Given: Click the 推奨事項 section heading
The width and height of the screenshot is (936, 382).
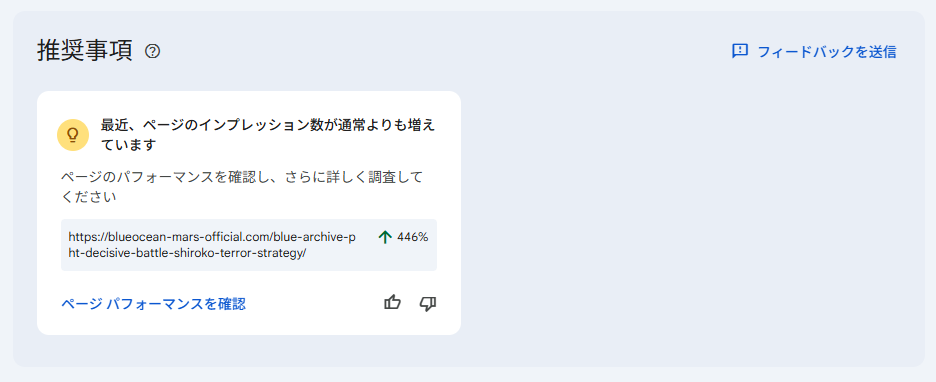Looking at the screenshot, I should point(85,51).
